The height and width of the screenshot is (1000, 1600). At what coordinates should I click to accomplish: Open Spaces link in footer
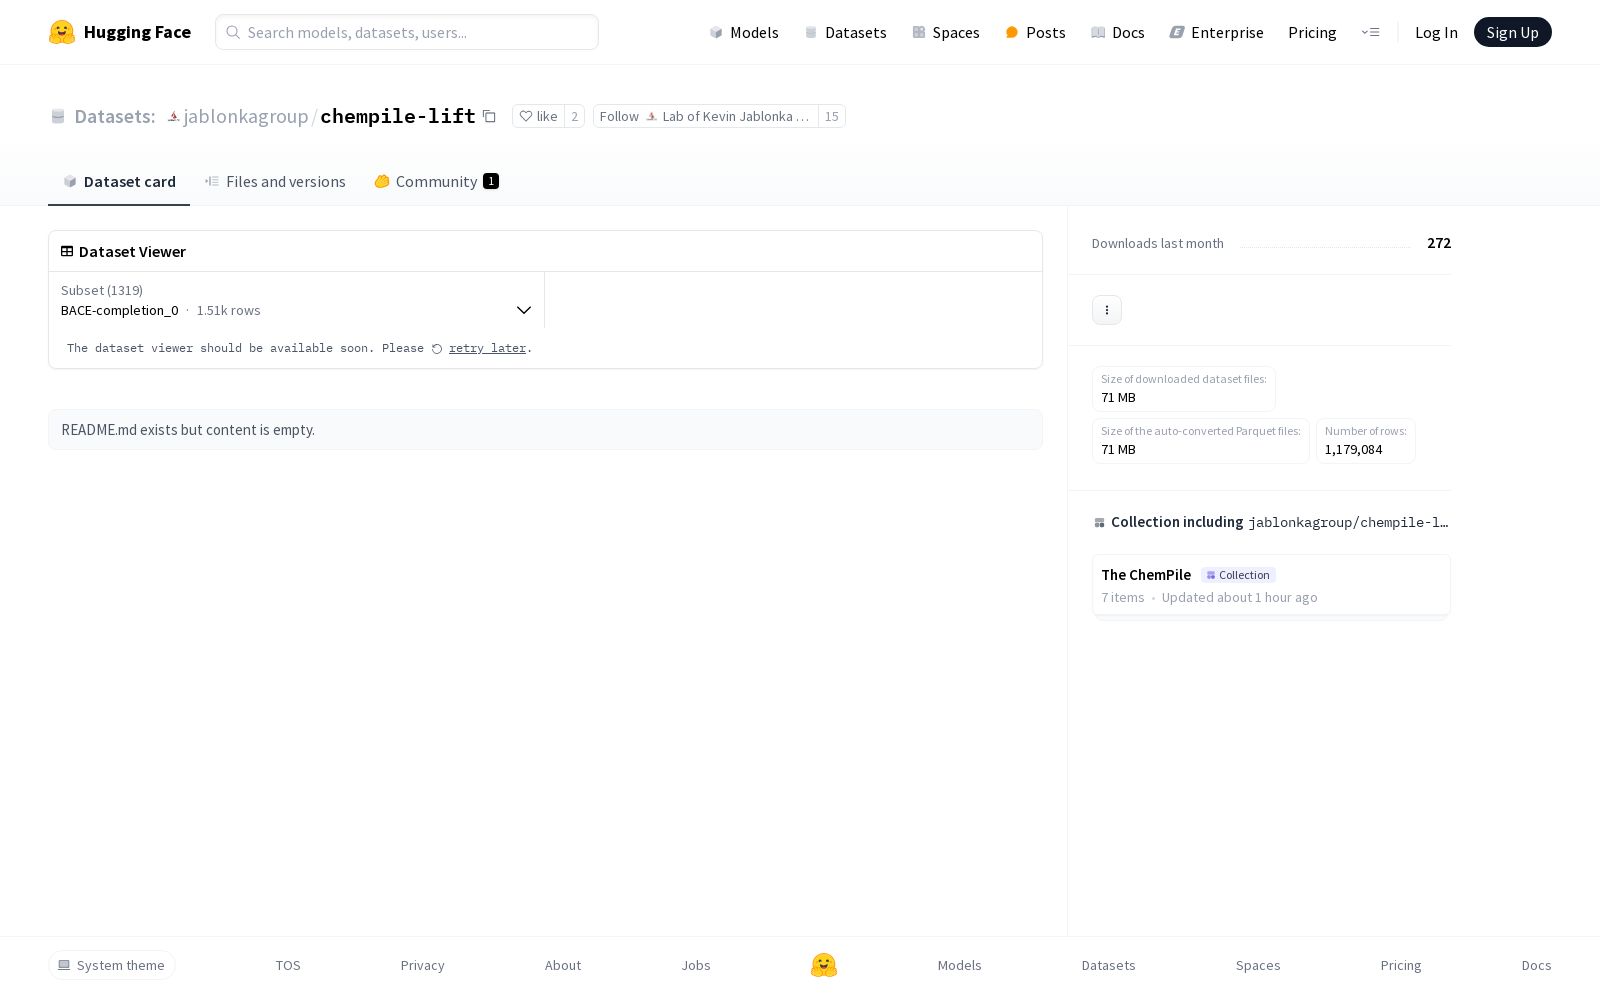[x=1258, y=965]
